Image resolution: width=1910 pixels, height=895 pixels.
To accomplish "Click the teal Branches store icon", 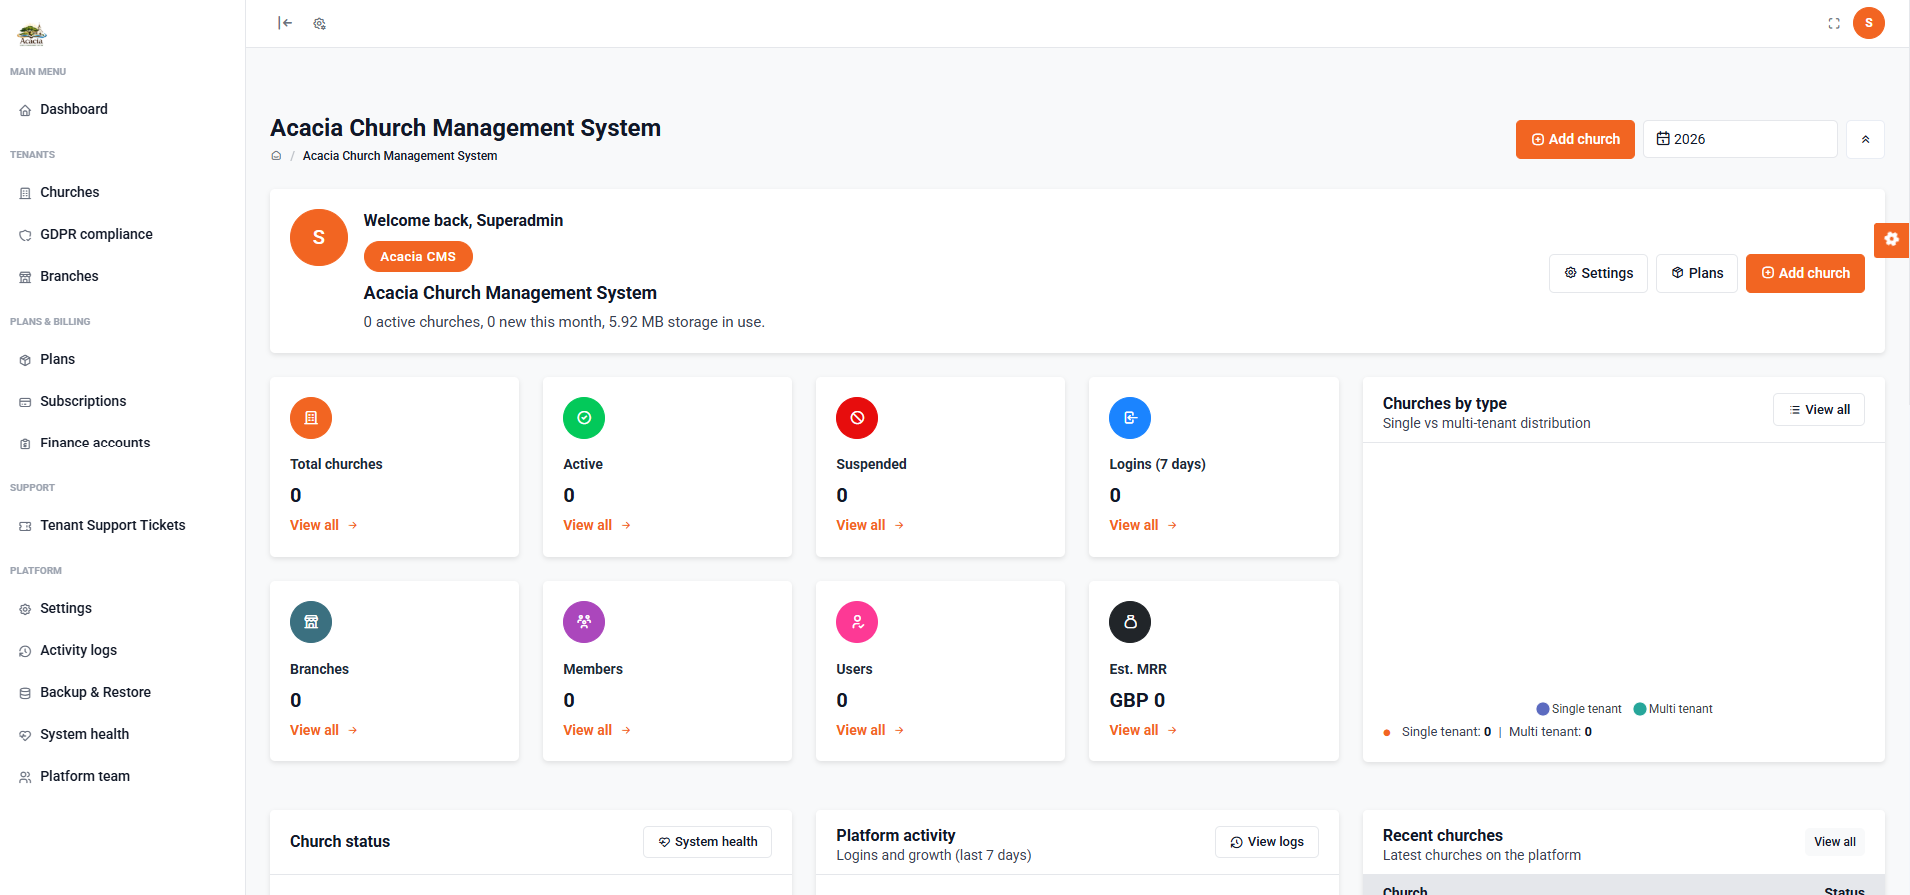I will click(x=311, y=622).
